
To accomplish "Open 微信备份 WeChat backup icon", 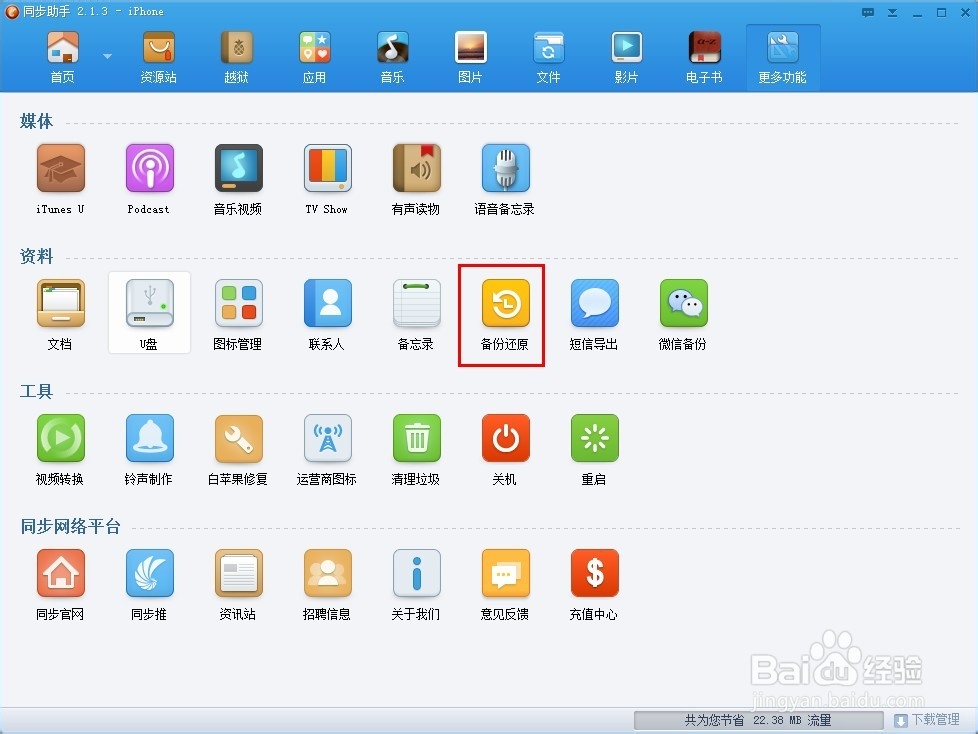I will [684, 303].
